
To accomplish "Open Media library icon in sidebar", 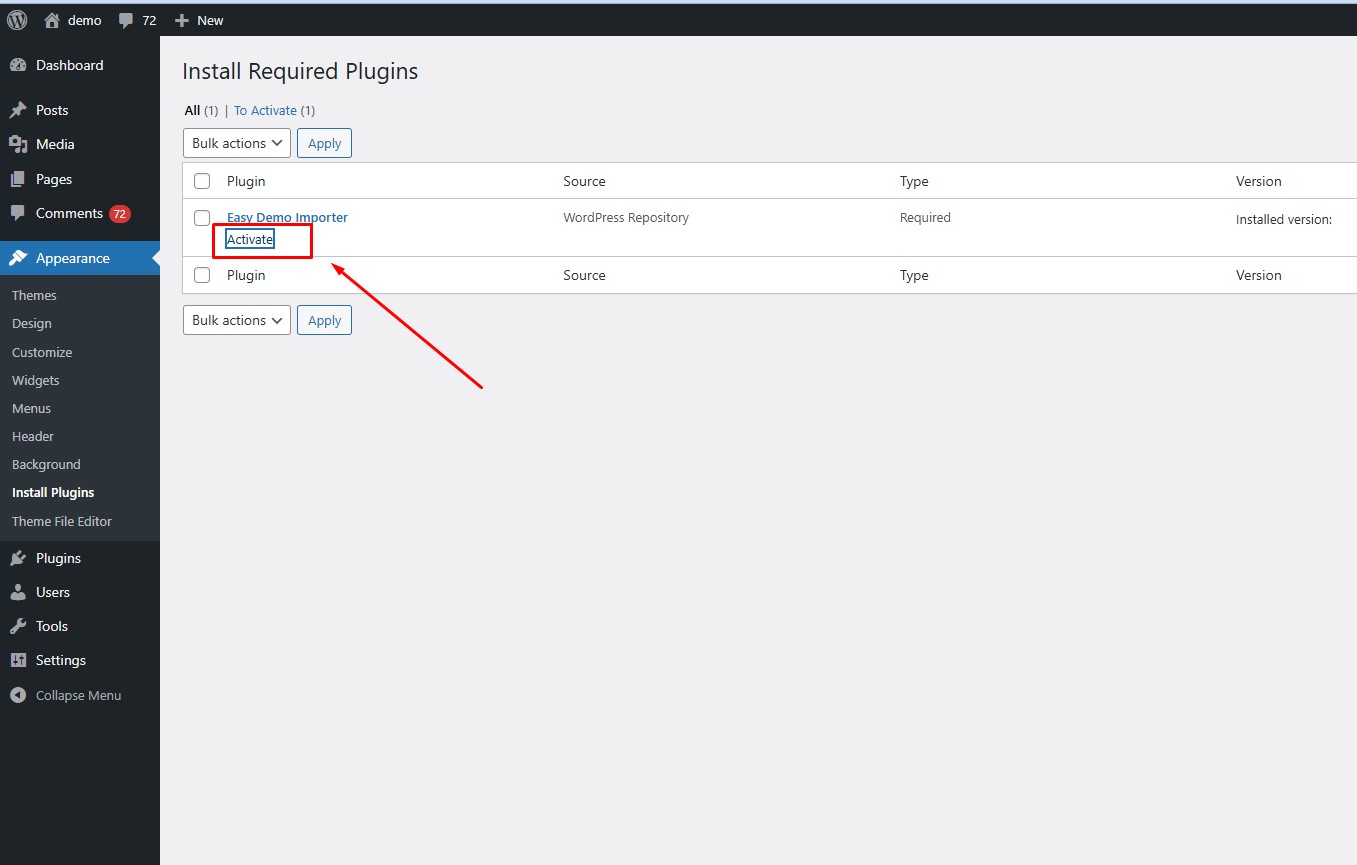I will coord(18,144).
